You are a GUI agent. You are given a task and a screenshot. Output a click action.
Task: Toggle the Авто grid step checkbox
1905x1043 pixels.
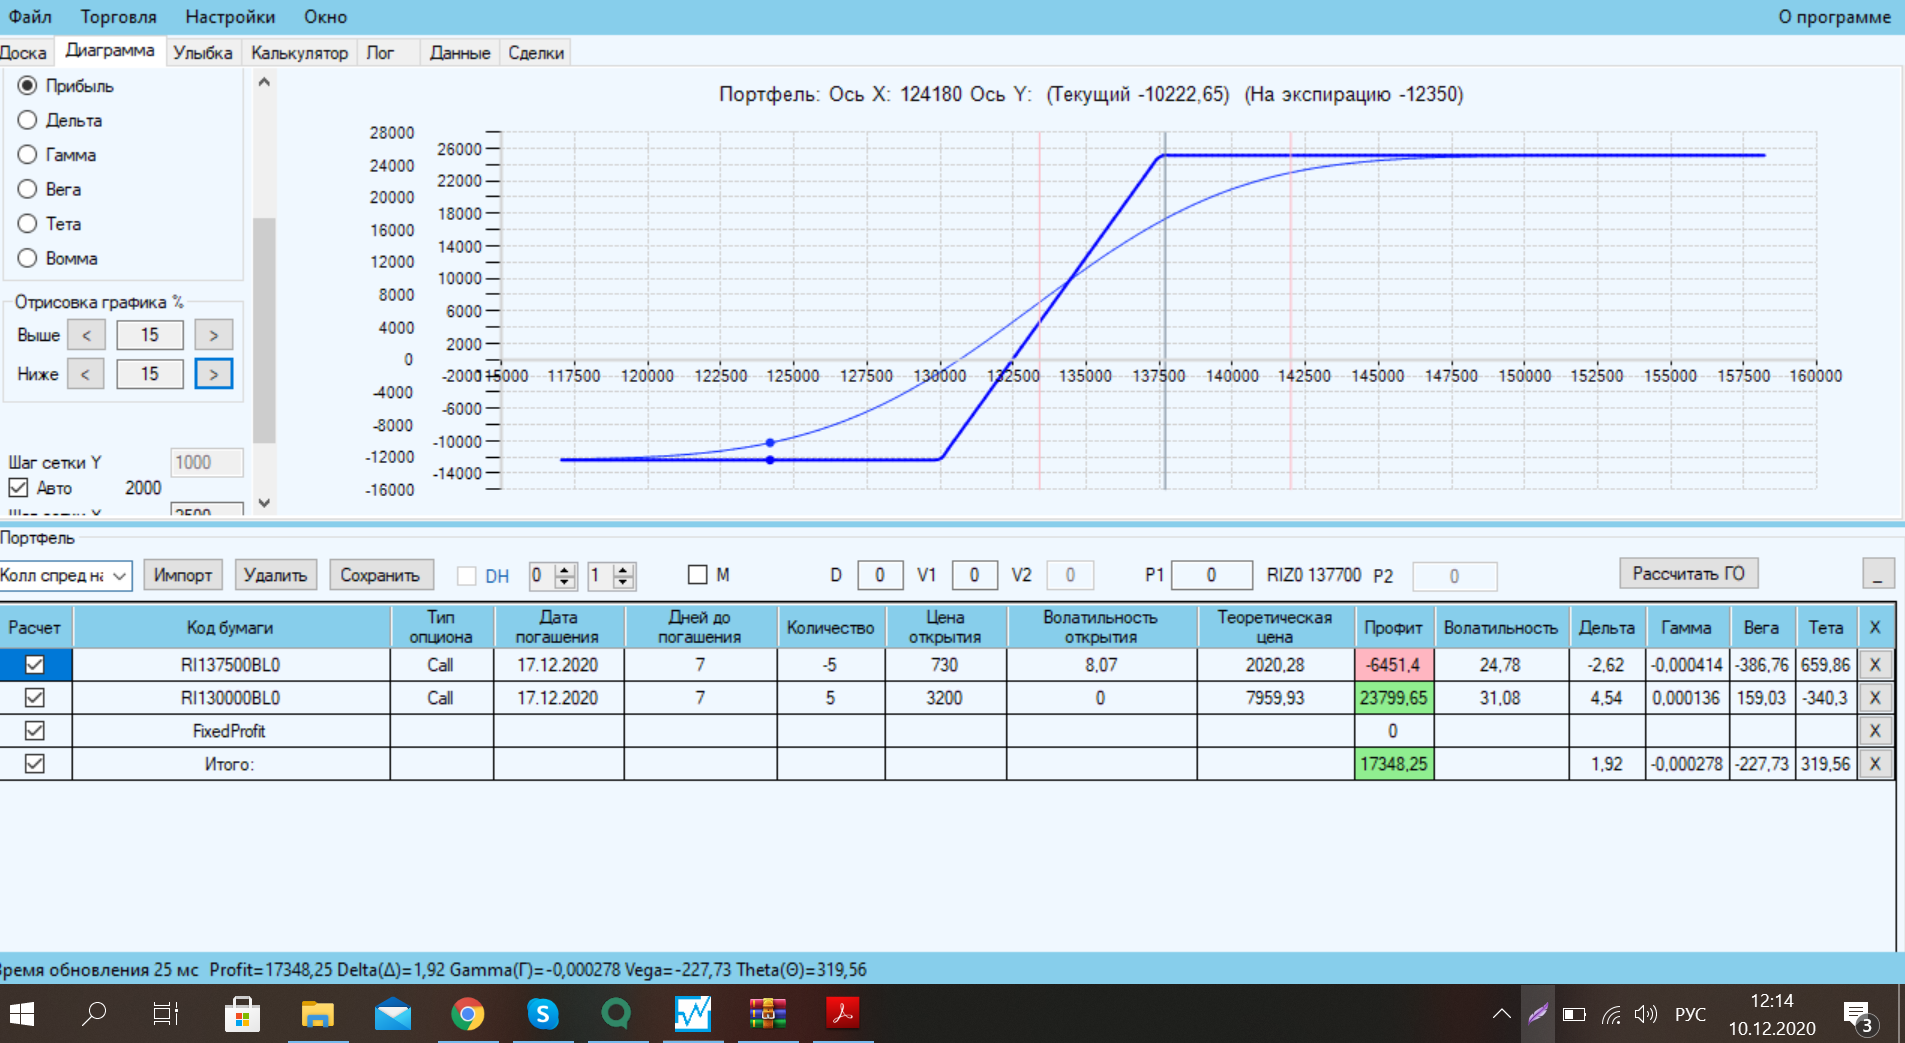tap(18, 488)
